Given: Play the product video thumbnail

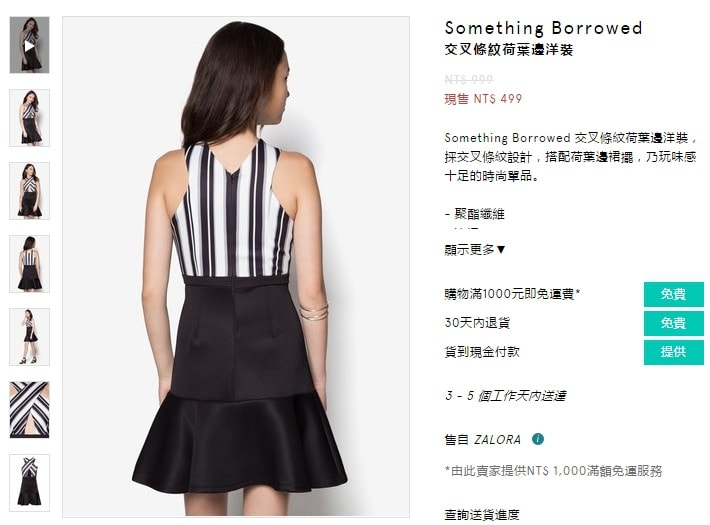Looking at the screenshot, I should [29, 45].
